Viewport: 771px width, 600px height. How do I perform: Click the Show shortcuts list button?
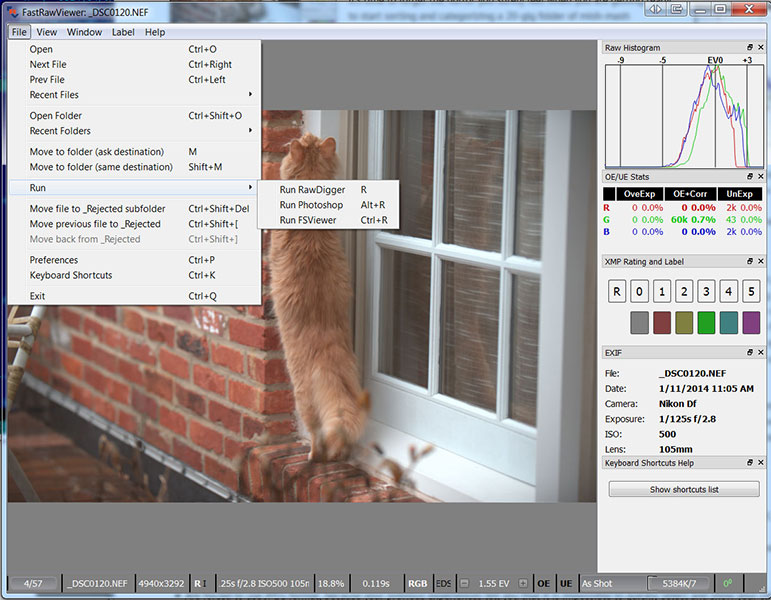coord(684,489)
